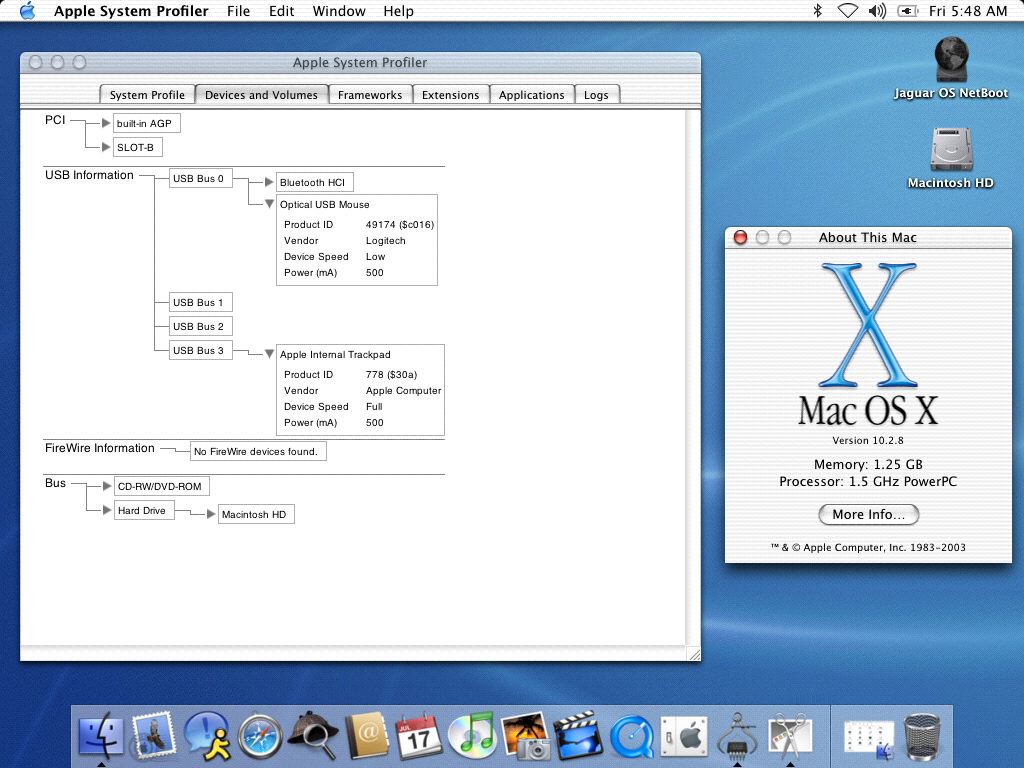Open the Apple menu
Viewport: 1024px width, 768px height.
27,11
